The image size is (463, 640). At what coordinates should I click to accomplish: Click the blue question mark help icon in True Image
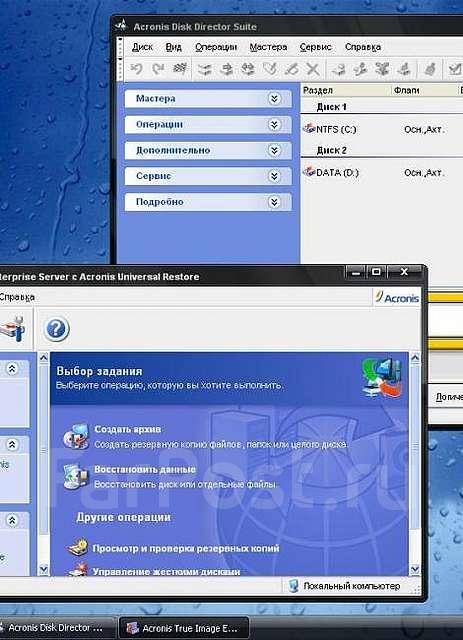56,329
